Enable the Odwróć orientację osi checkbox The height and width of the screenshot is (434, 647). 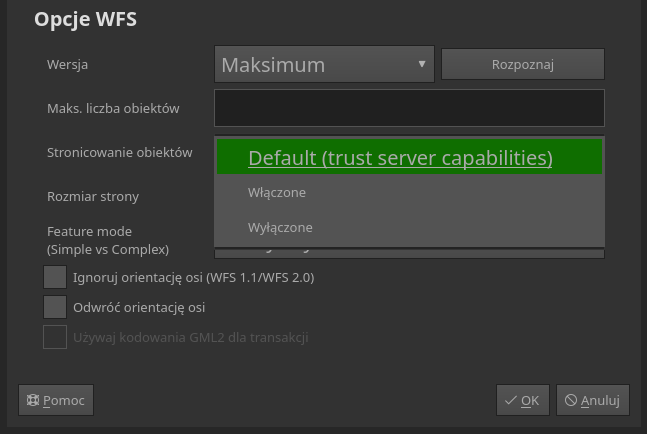pos(55,307)
